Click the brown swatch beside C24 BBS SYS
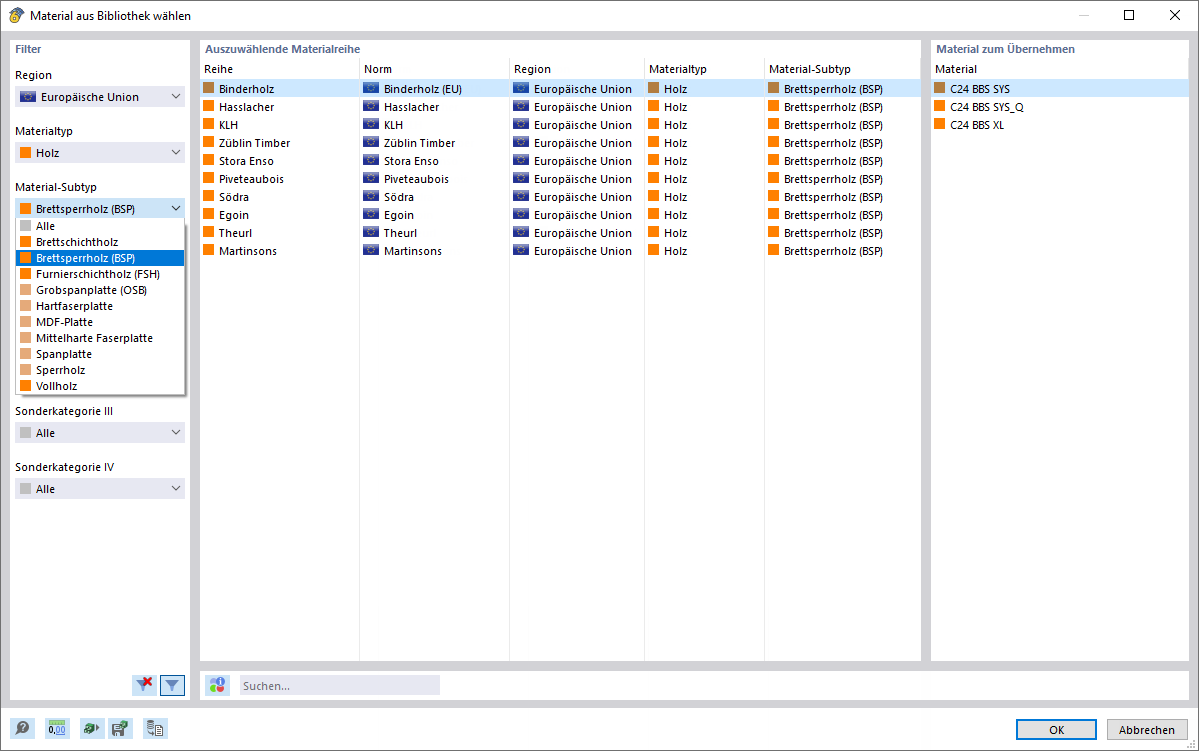Screen dimensions: 1199x751 pos(940,88)
